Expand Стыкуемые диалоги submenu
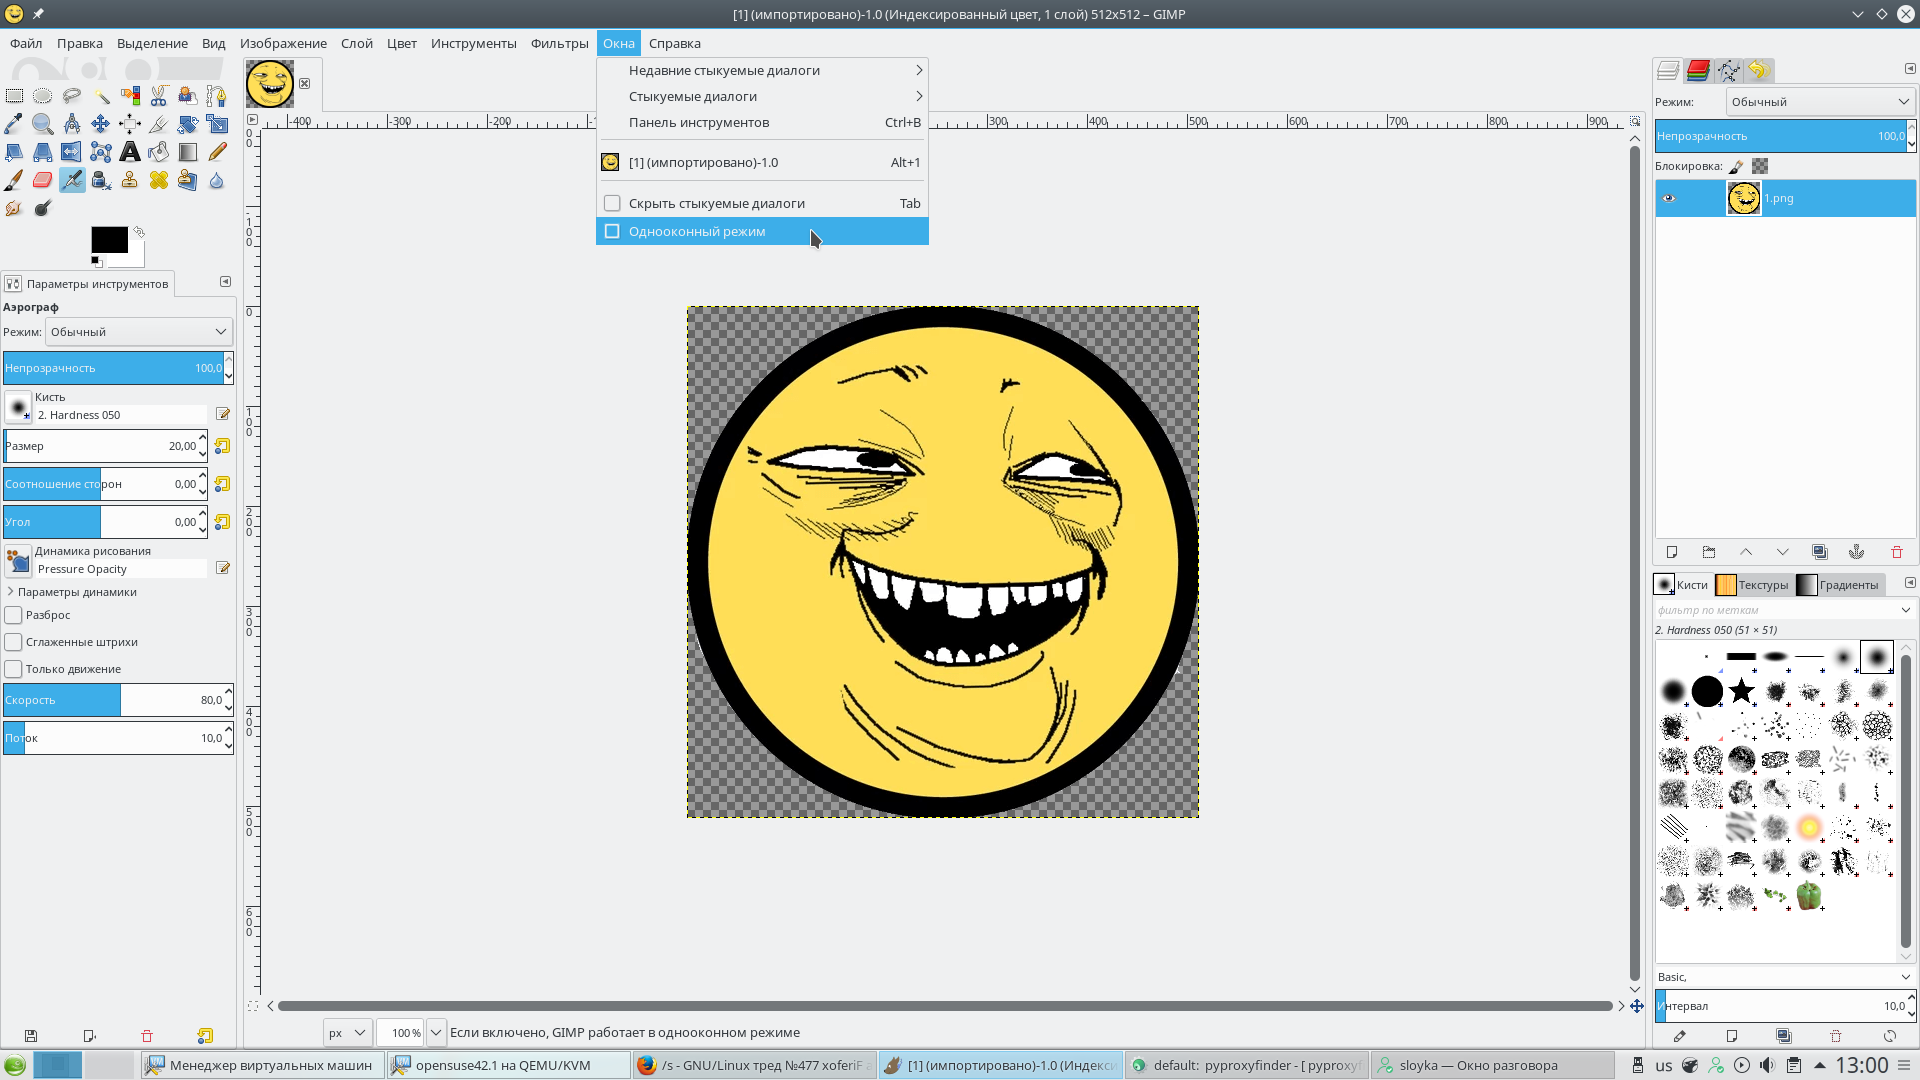1920x1080 pixels. pyautogui.click(x=762, y=96)
